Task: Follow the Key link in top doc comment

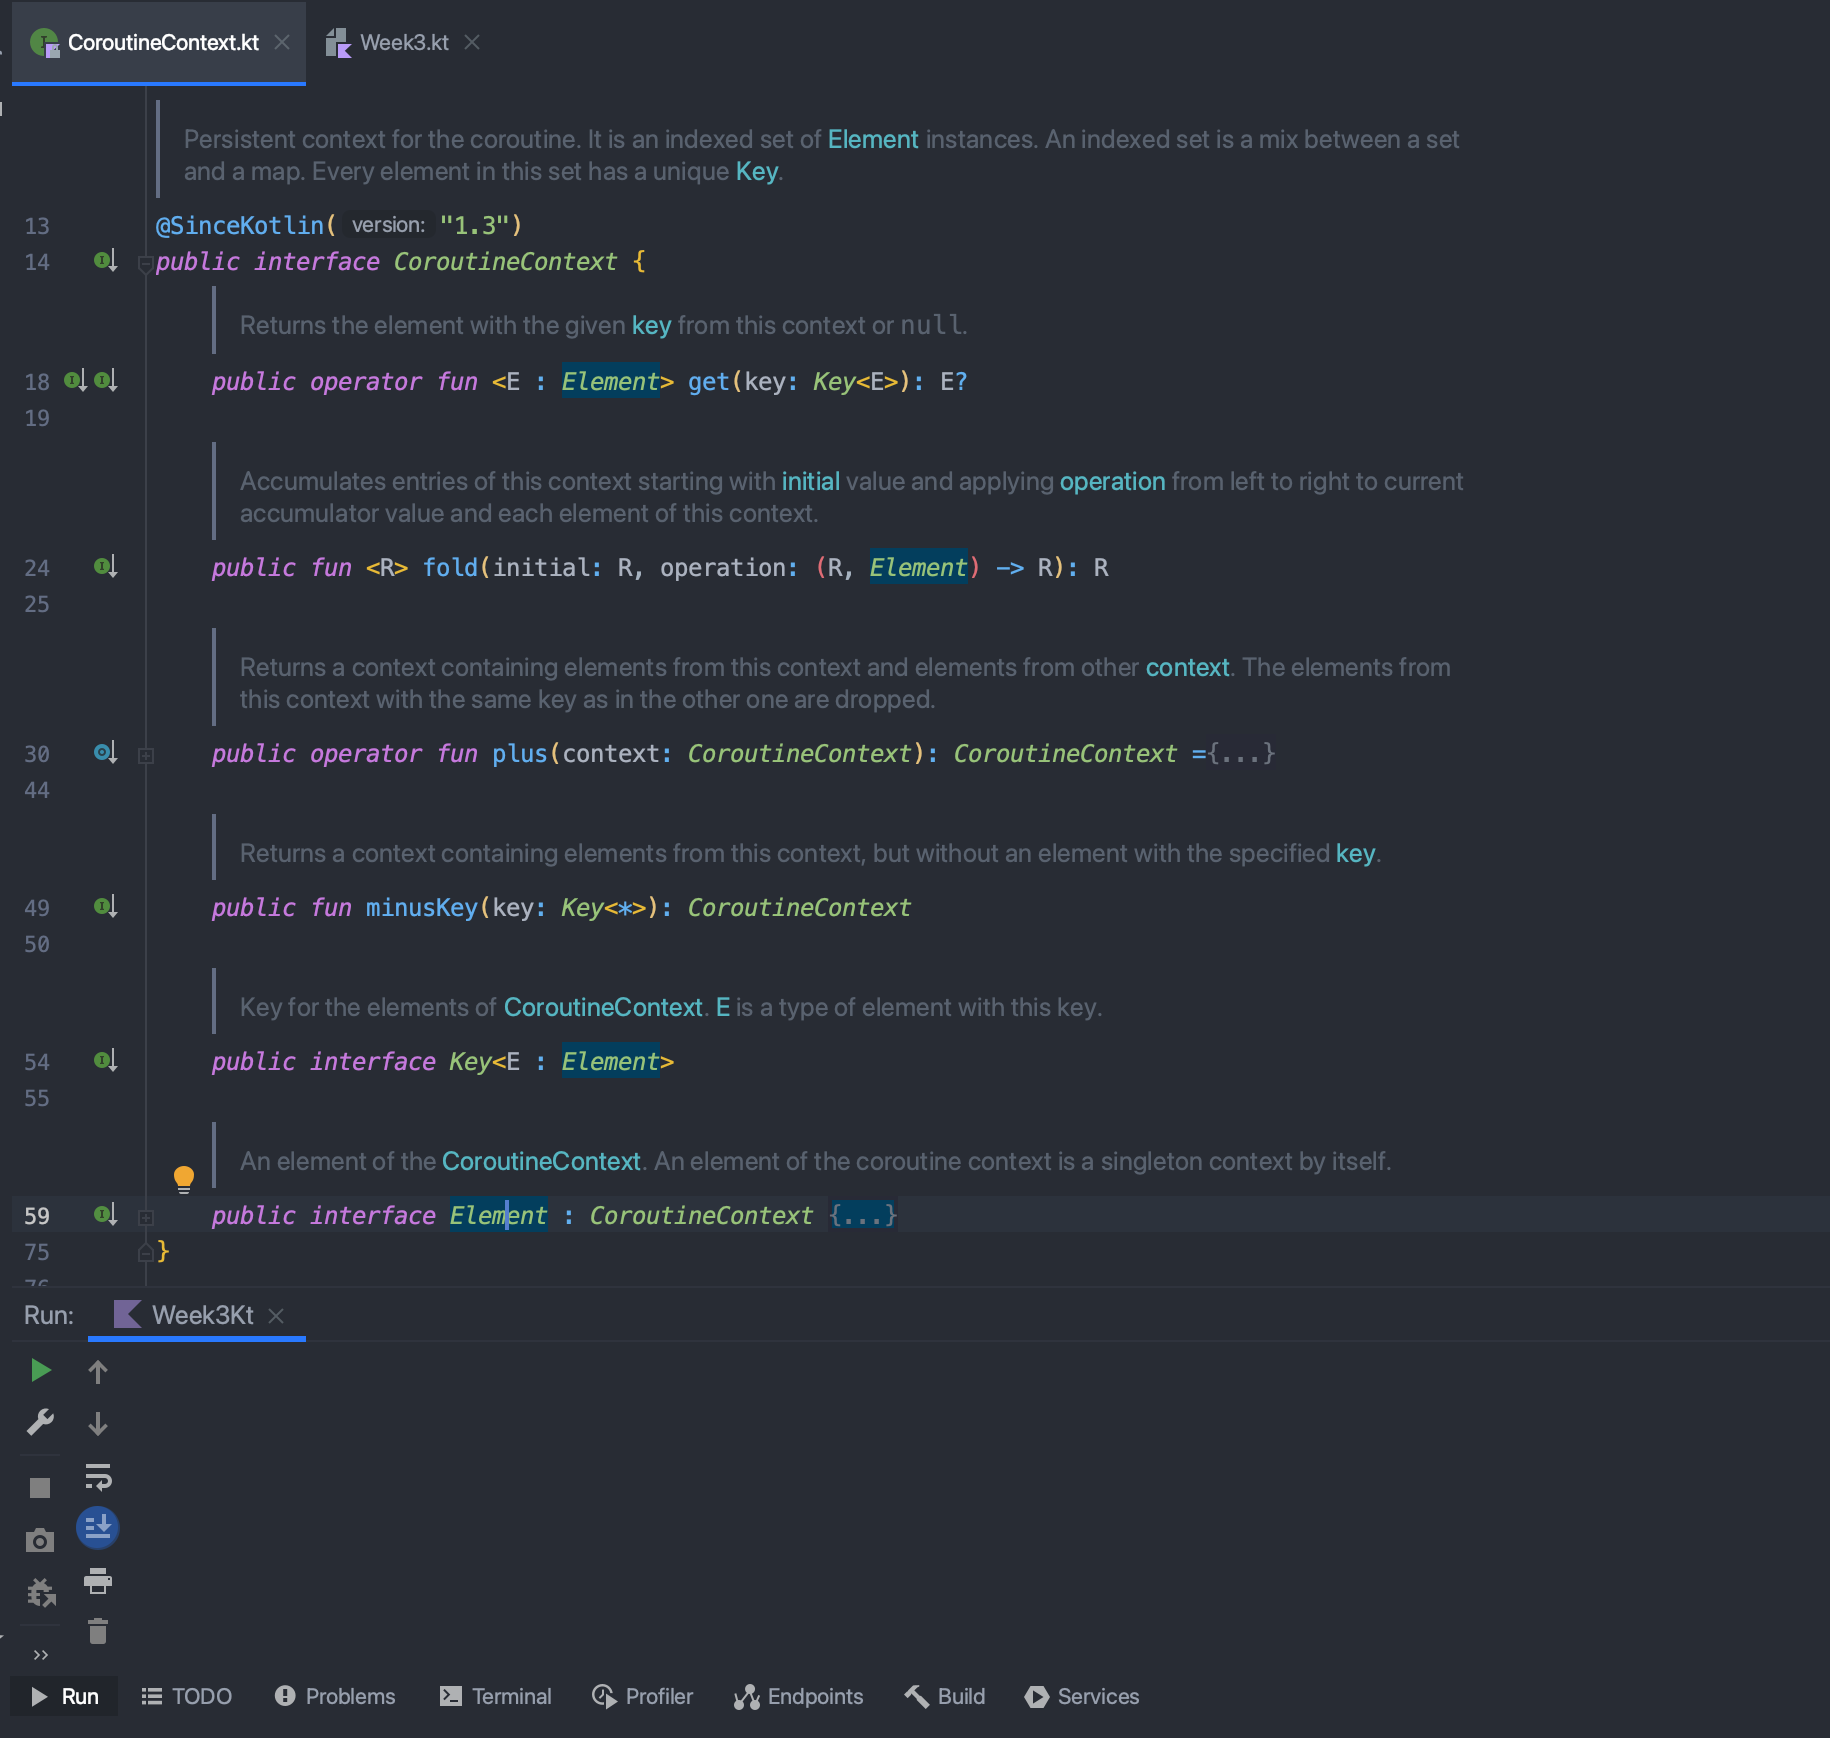Action: pos(757,171)
